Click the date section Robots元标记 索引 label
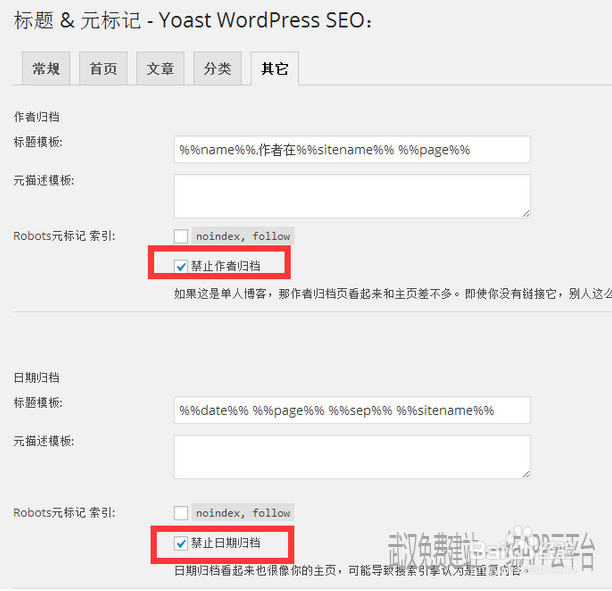The height and width of the screenshot is (591, 612). (x=64, y=513)
